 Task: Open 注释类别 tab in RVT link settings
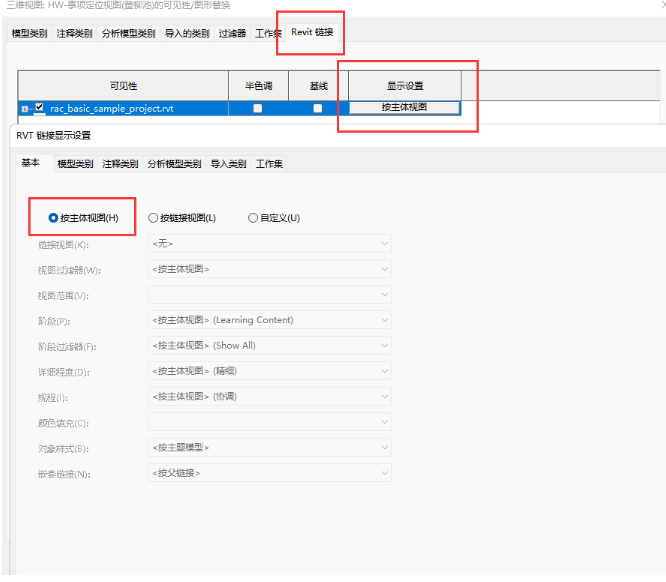tap(118, 164)
